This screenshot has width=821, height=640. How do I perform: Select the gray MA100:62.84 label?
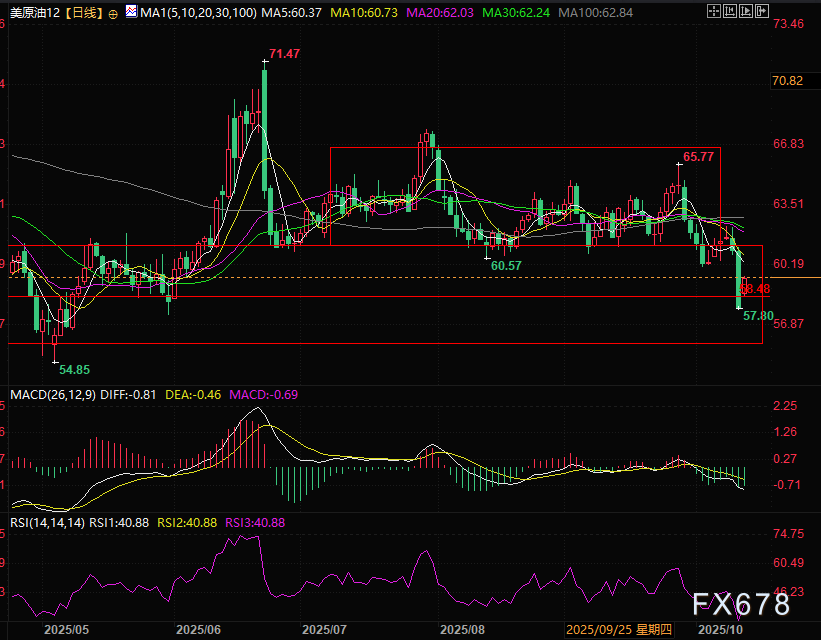point(596,13)
